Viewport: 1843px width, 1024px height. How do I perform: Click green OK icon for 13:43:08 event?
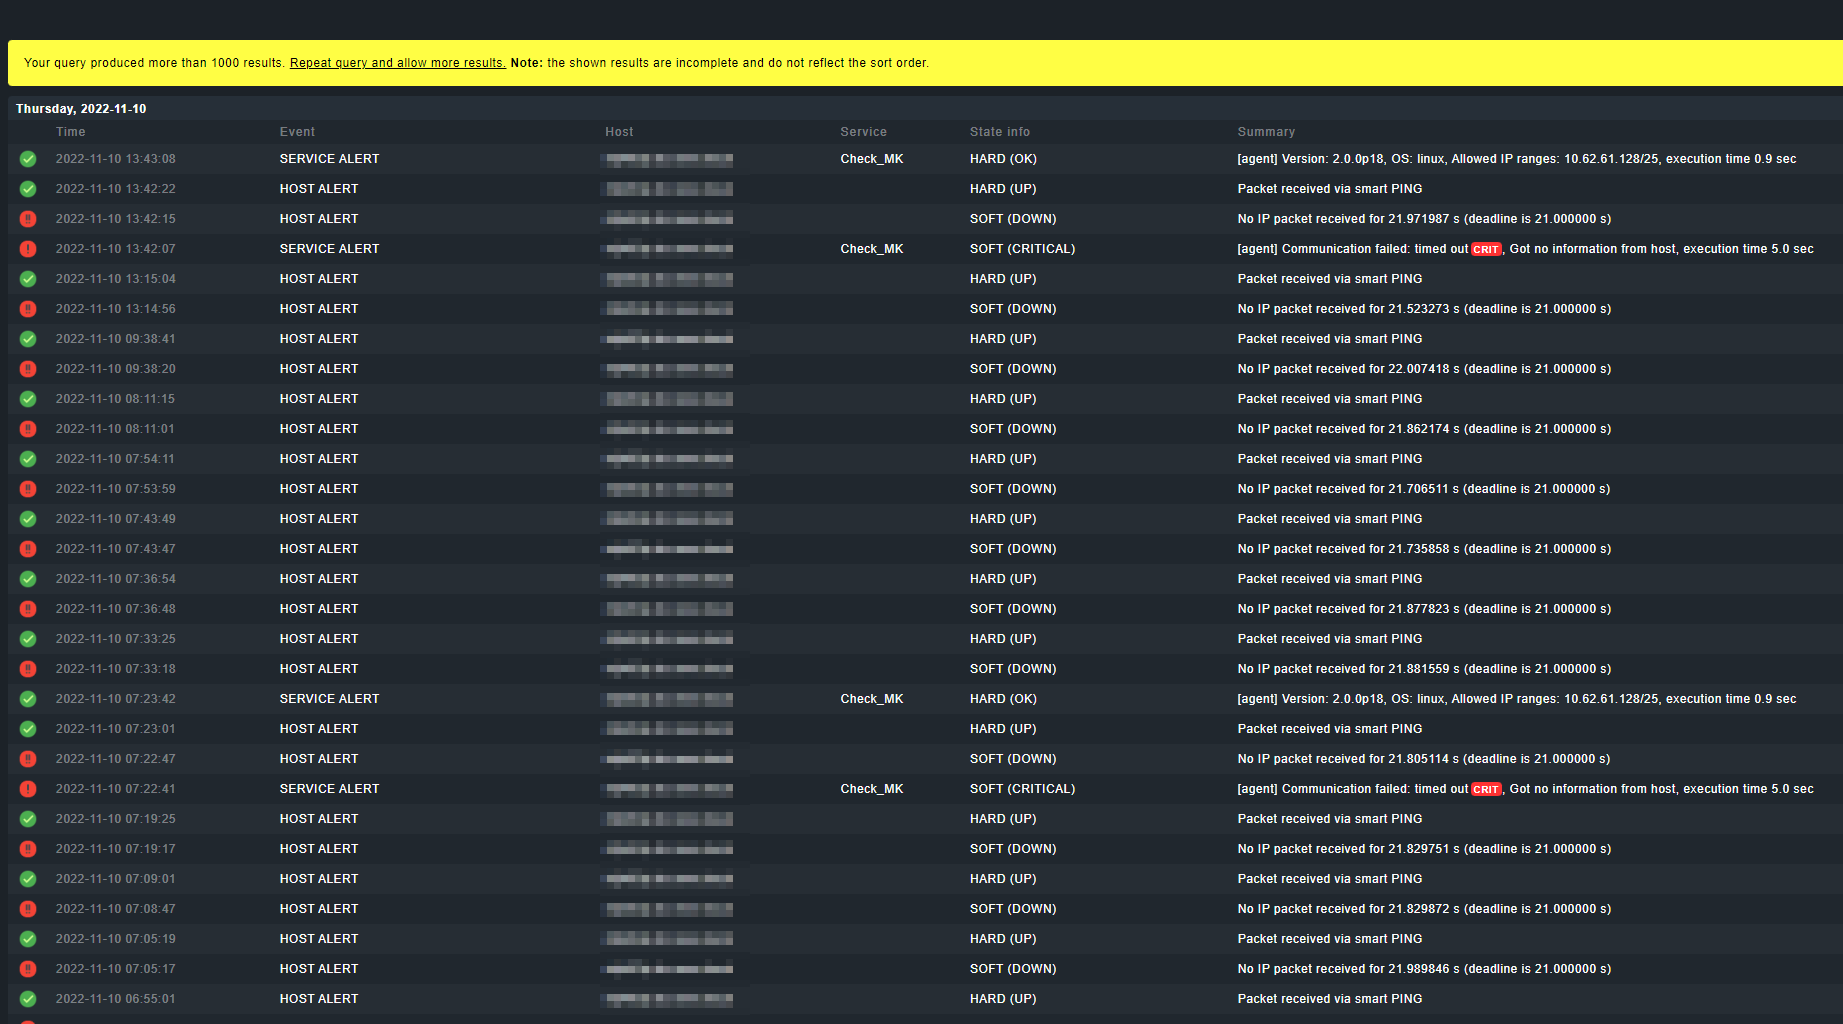click(x=28, y=159)
